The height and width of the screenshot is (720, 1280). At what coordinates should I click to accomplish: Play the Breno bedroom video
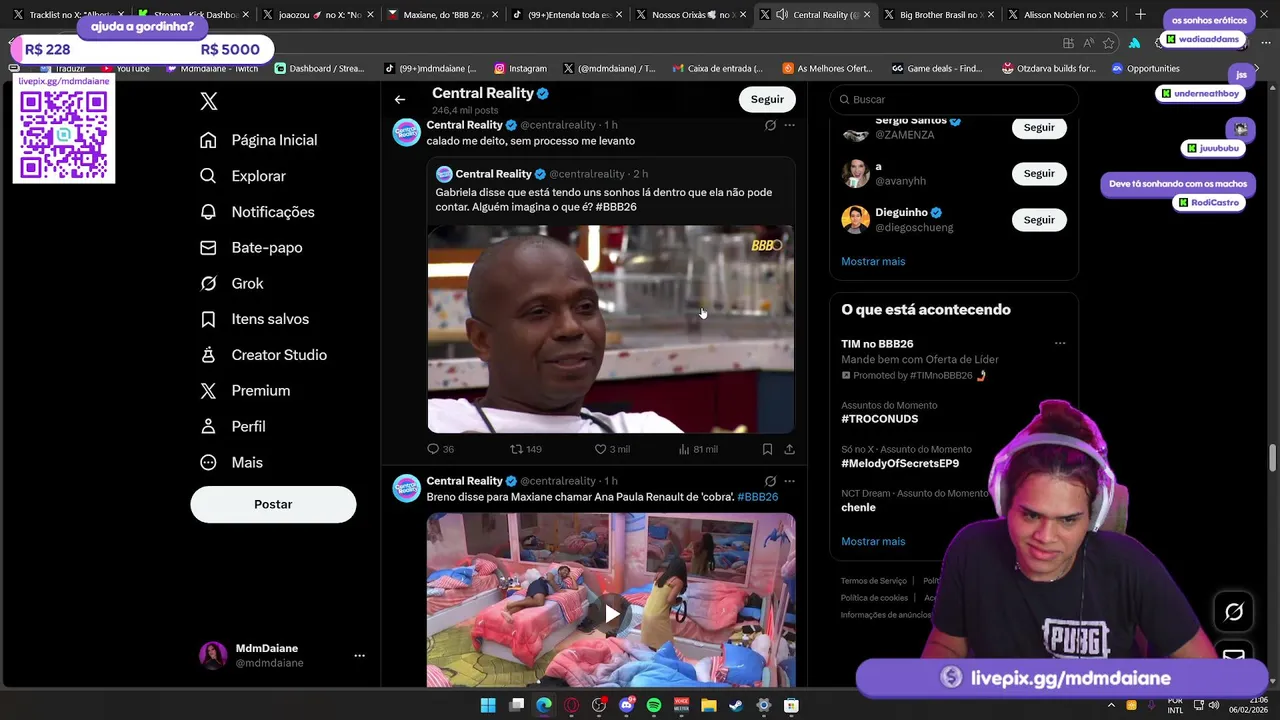611,613
